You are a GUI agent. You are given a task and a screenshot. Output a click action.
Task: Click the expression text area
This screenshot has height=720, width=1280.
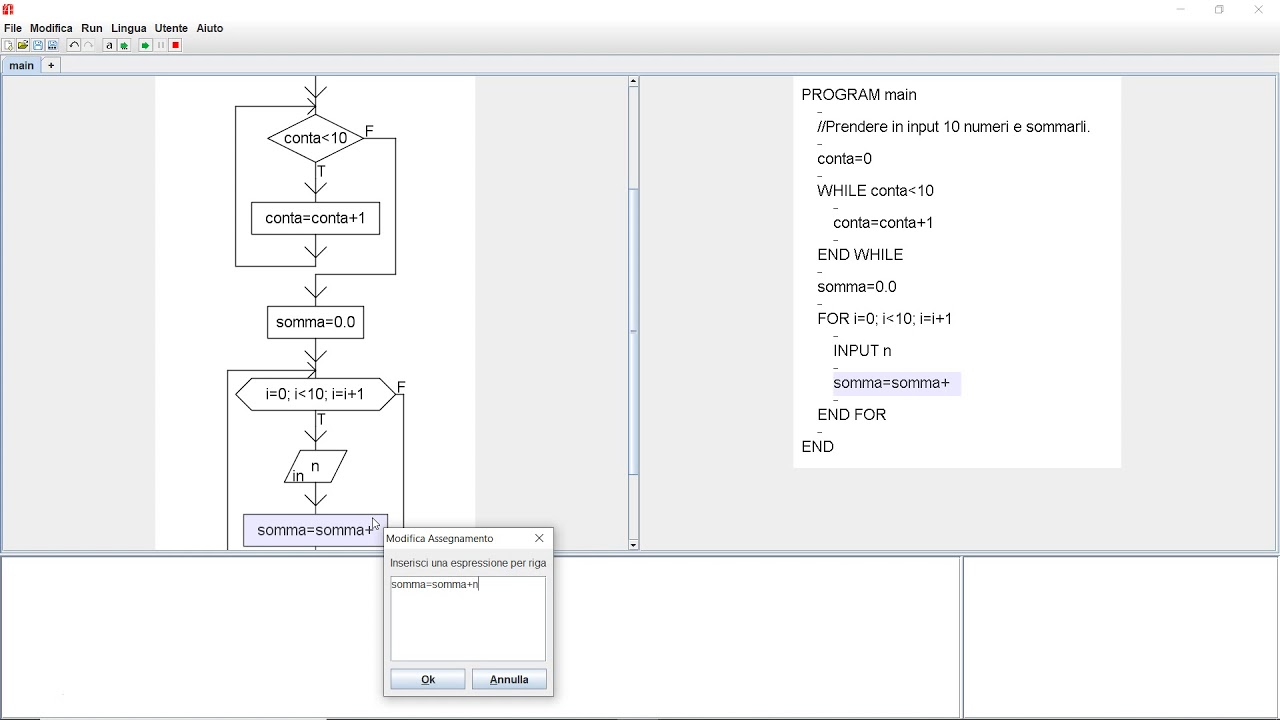click(468, 618)
